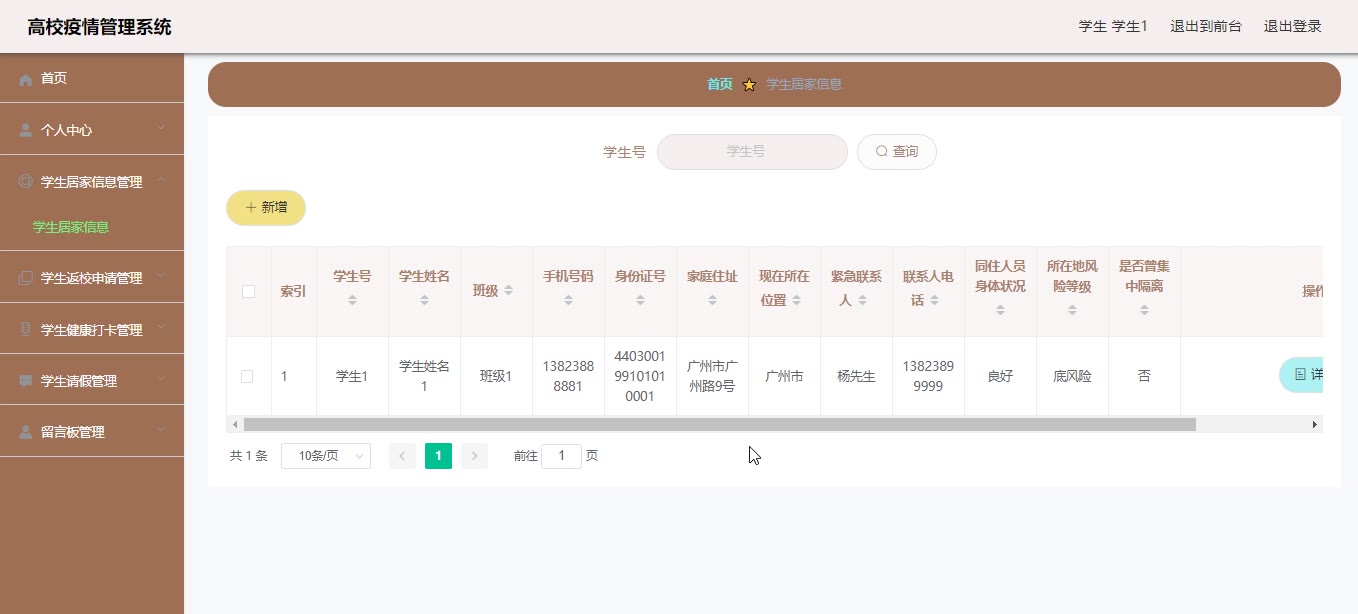Click the user icon beside 留言板管理
1358x614 pixels.
(x=26, y=433)
